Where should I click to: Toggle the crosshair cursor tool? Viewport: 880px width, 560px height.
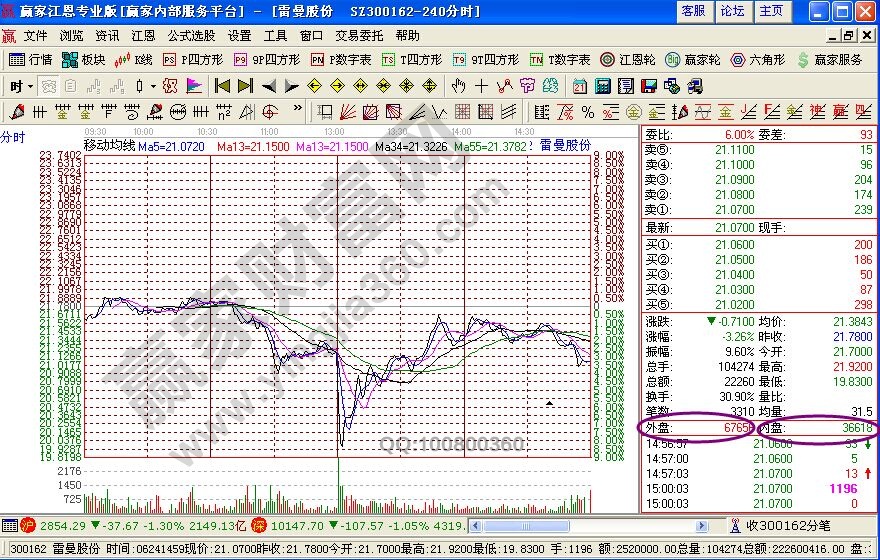(x=482, y=86)
